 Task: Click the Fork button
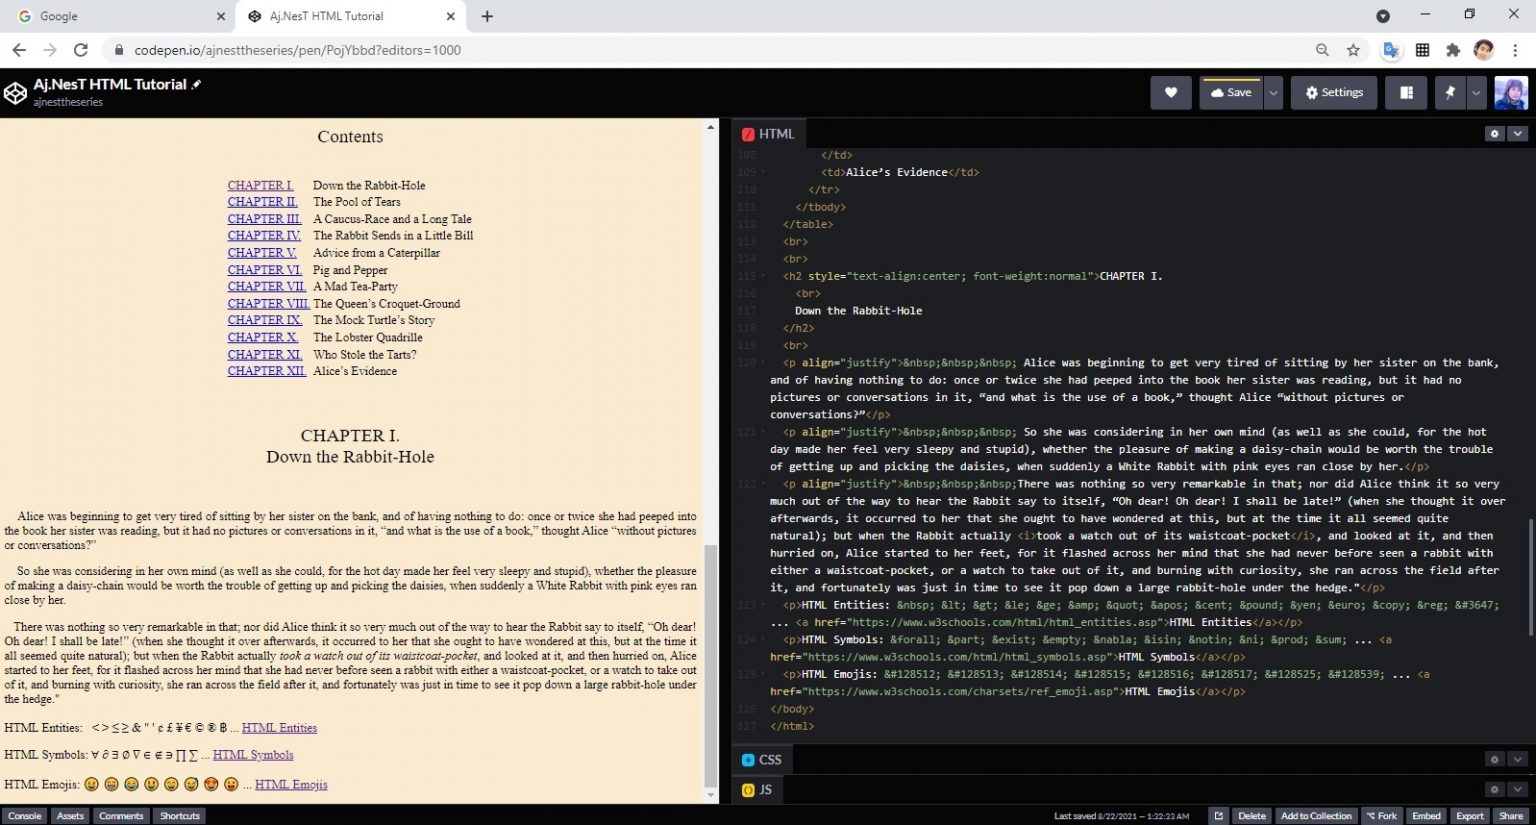point(1381,816)
